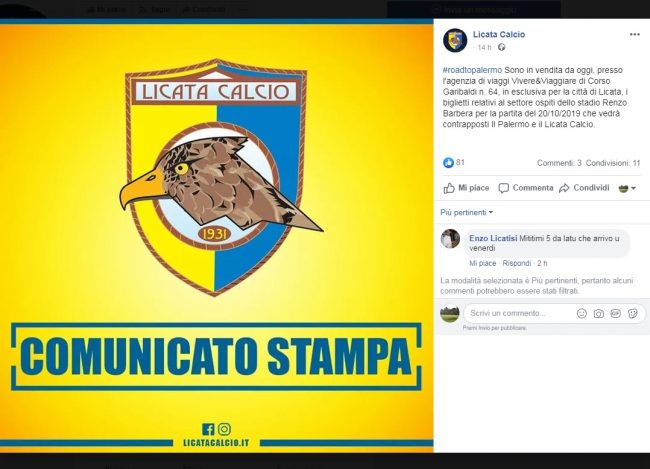This screenshot has height=469, width=650.
Task: Open the sticker picker icon
Action: pos(633,313)
